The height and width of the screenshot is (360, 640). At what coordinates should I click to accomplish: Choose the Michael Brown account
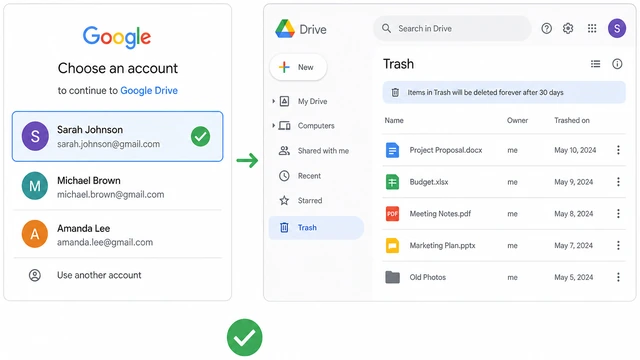click(x=118, y=186)
